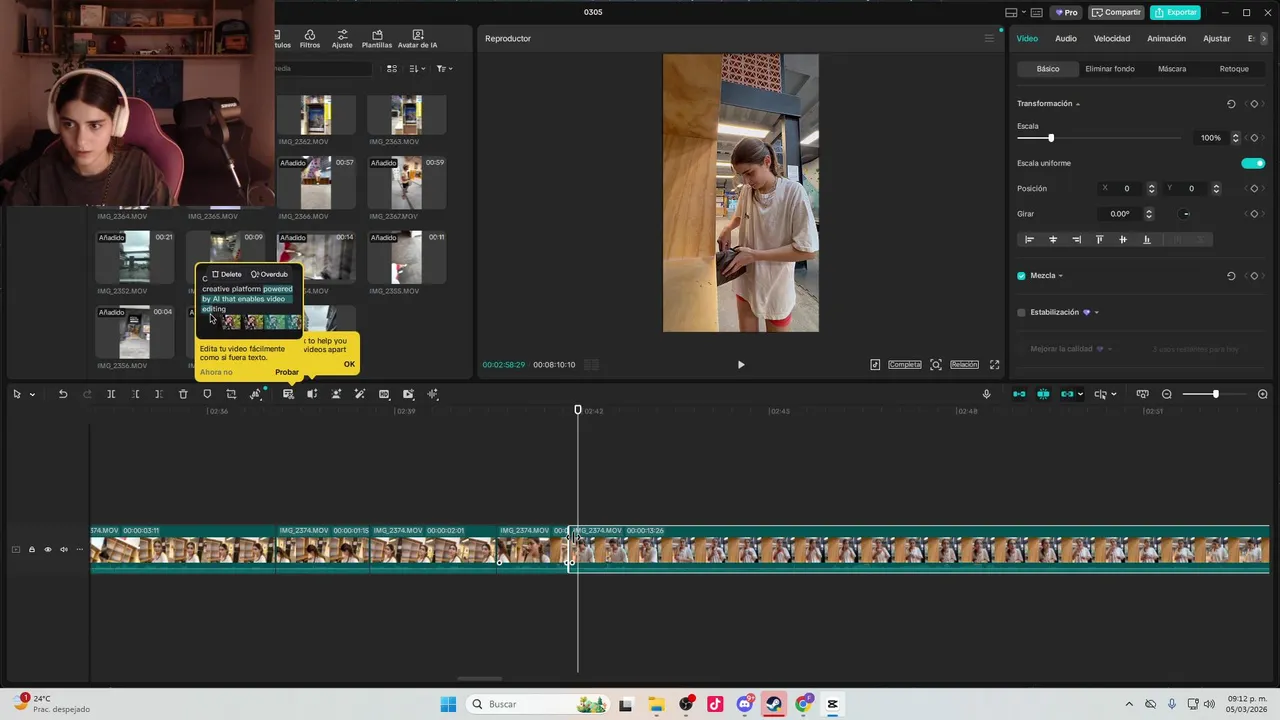This screenshot has height=720, width=1280.
Task: Open the Velocidad tab
Action: tap(1112, 39)
